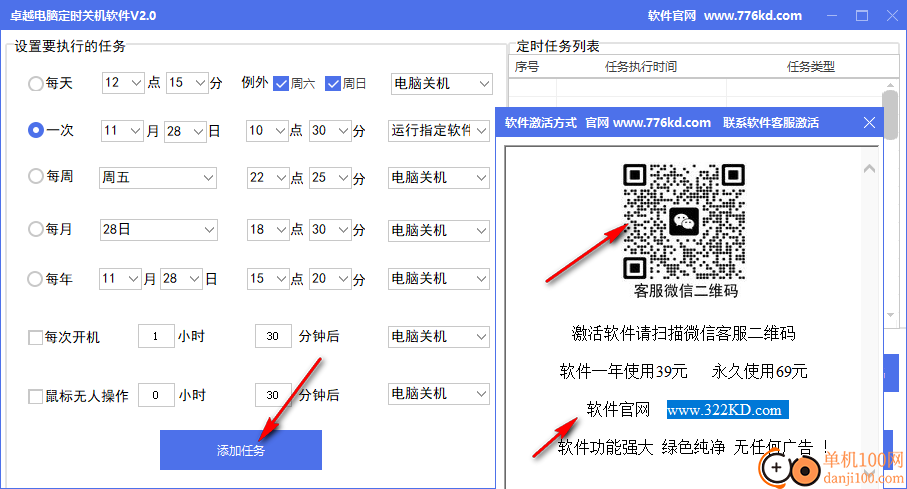Enable the 鼠标无人操作 checkbox
Image resolution: width=907 pixels, height=489 pixels.
(x=35, y=396)
